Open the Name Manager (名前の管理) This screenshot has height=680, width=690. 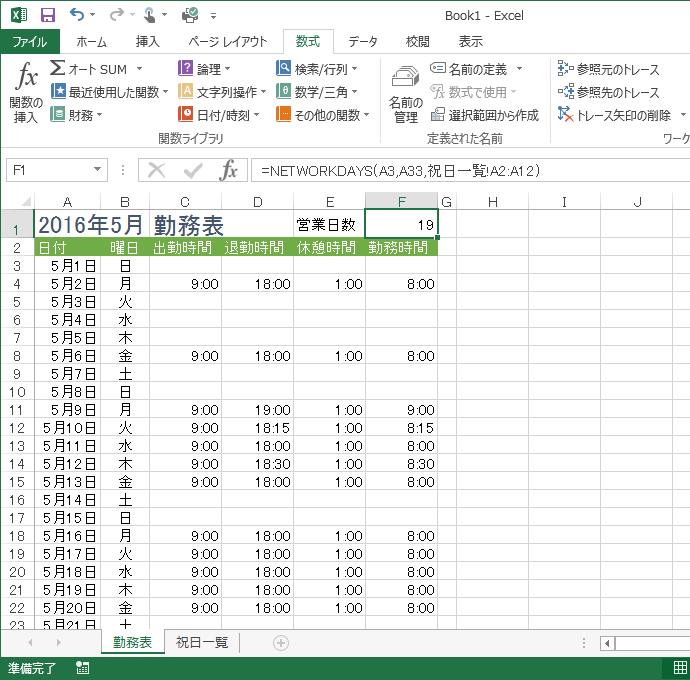(x=405, y=94)
